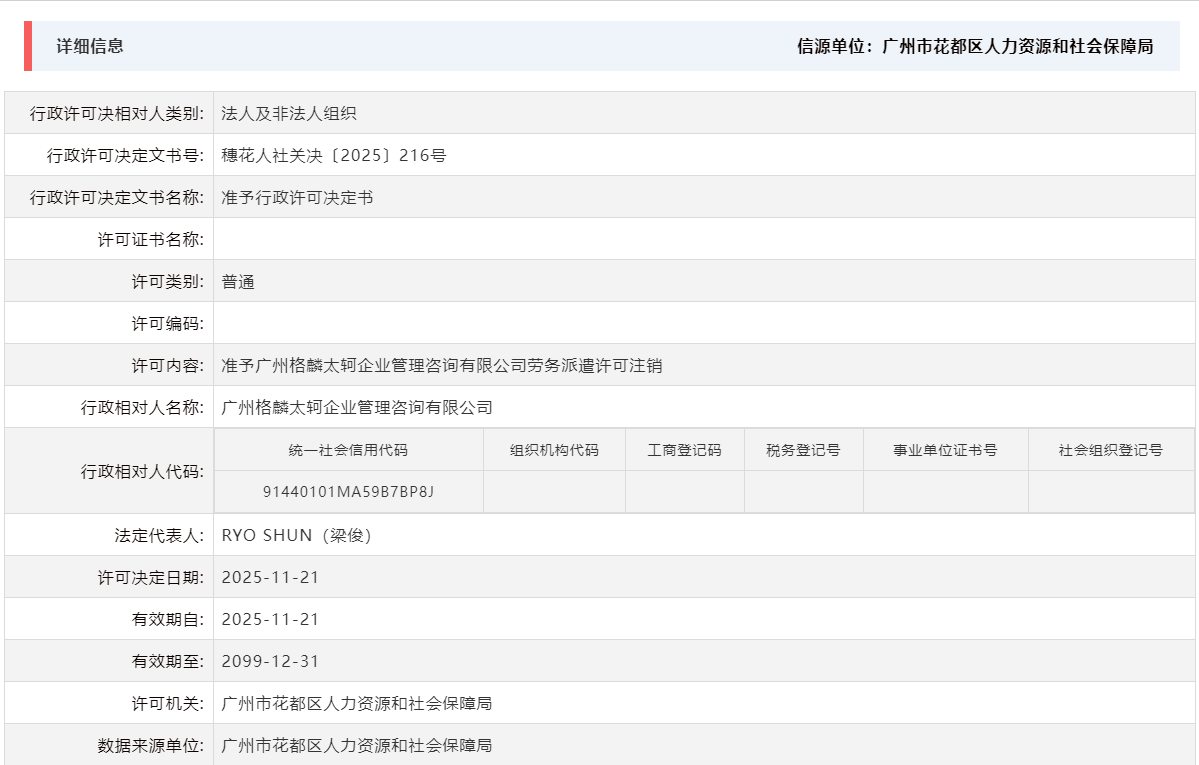Click the 社会组织登记号 column header
The height and width of the screenshot is (765, 1199).
(1111, 449)
